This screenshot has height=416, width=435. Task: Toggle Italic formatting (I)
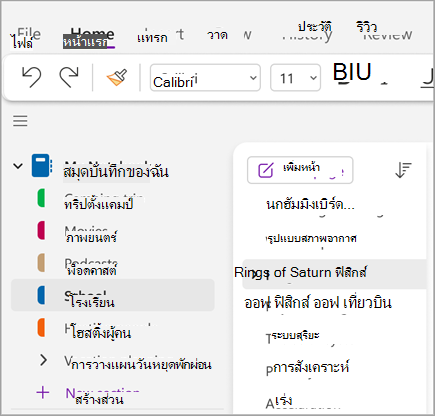click(x=350, y=72)
